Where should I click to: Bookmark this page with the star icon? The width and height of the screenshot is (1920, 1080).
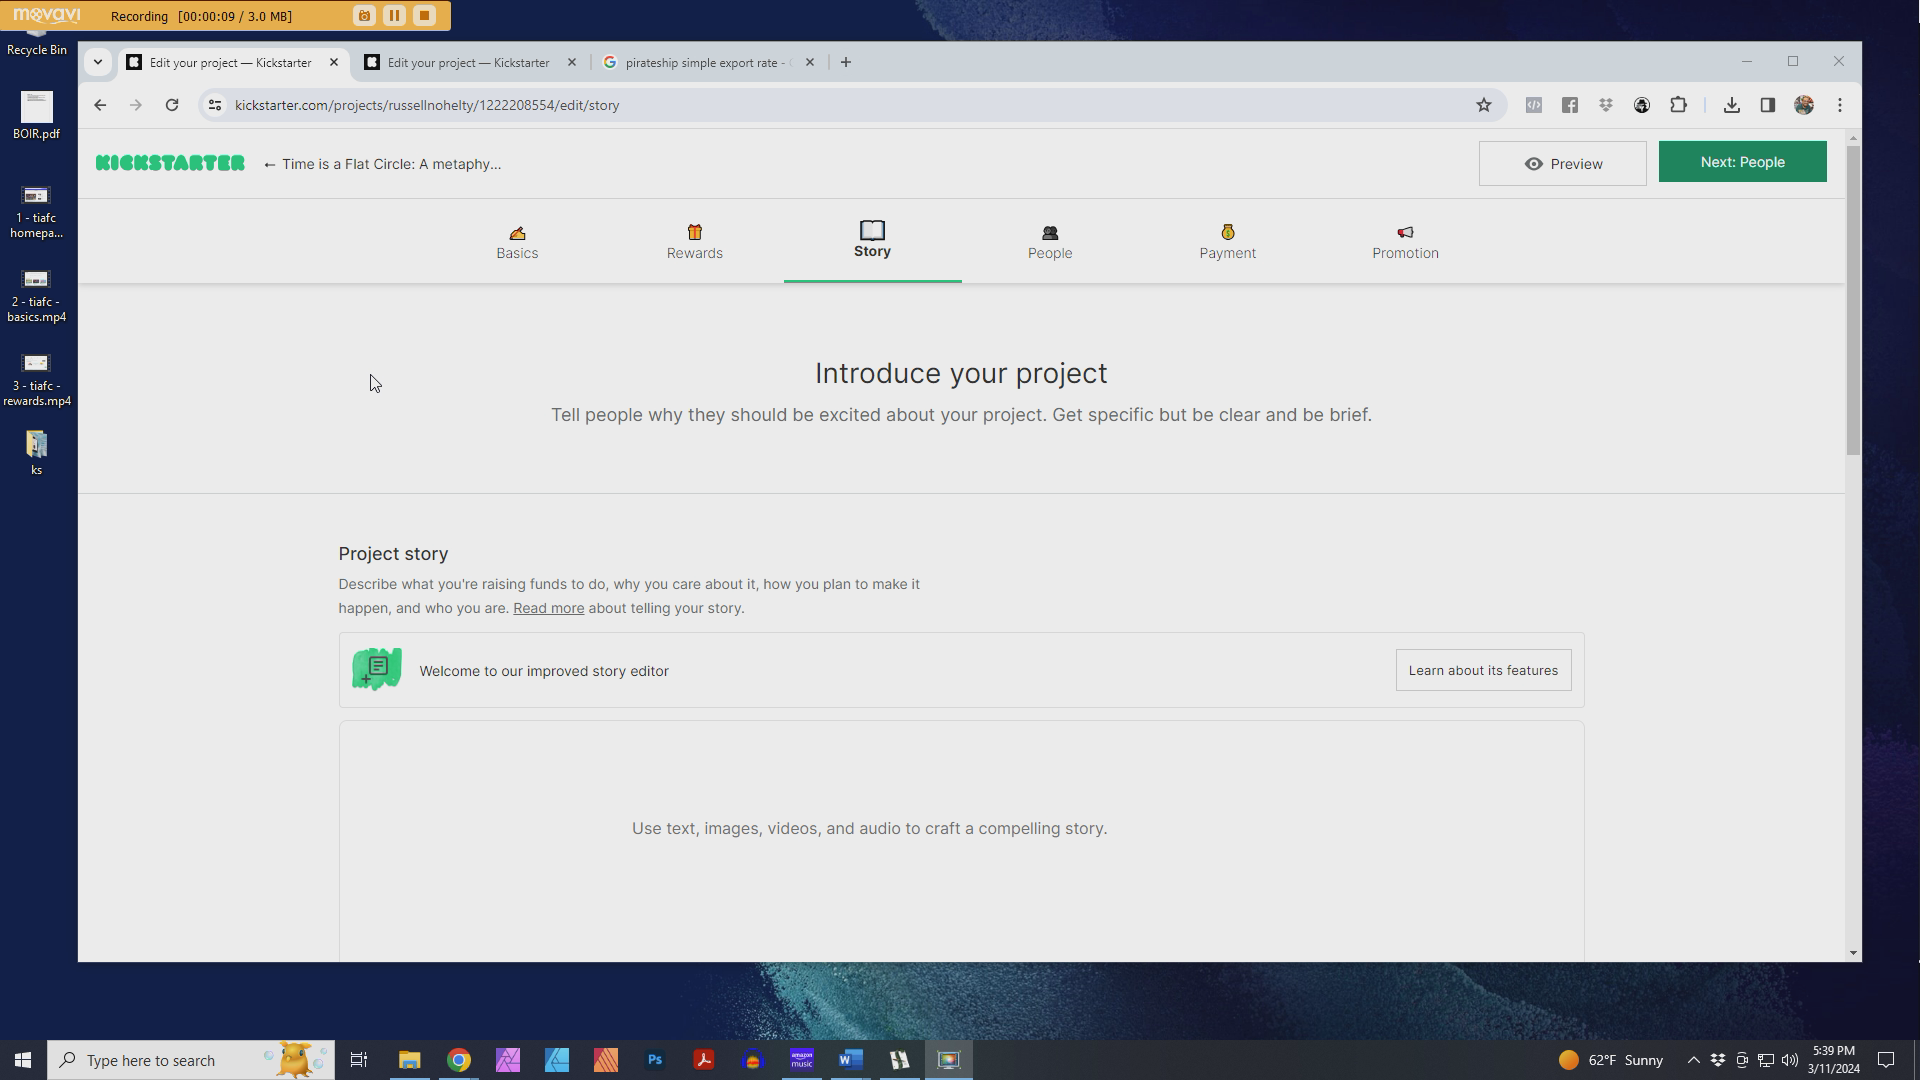pyautogui.click(x=1484, y=105)
